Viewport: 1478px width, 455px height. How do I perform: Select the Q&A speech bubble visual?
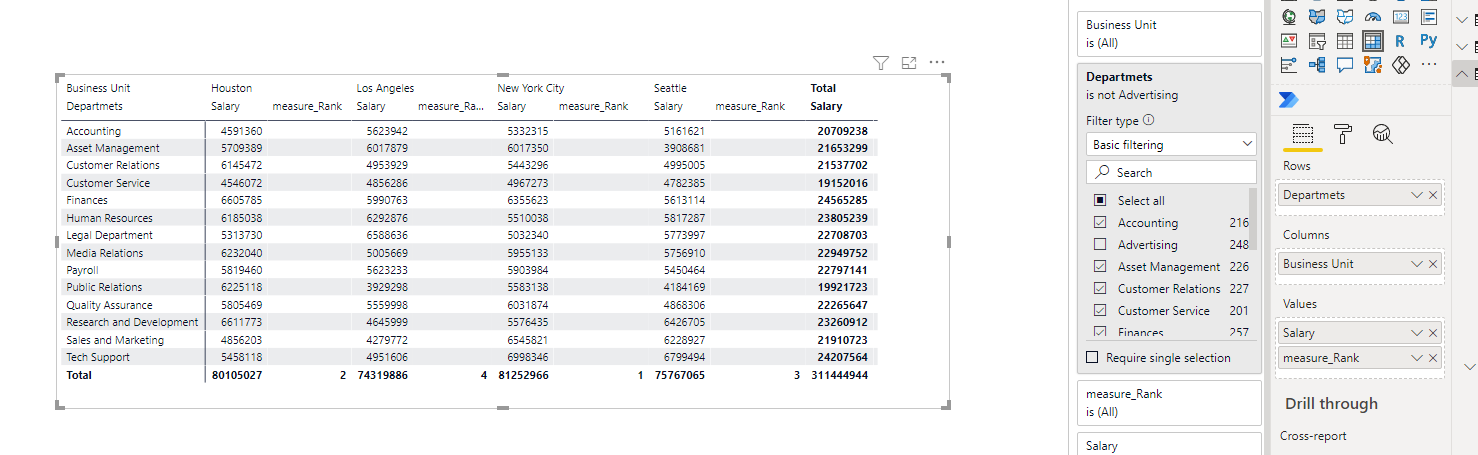(x=1345, y=65)
